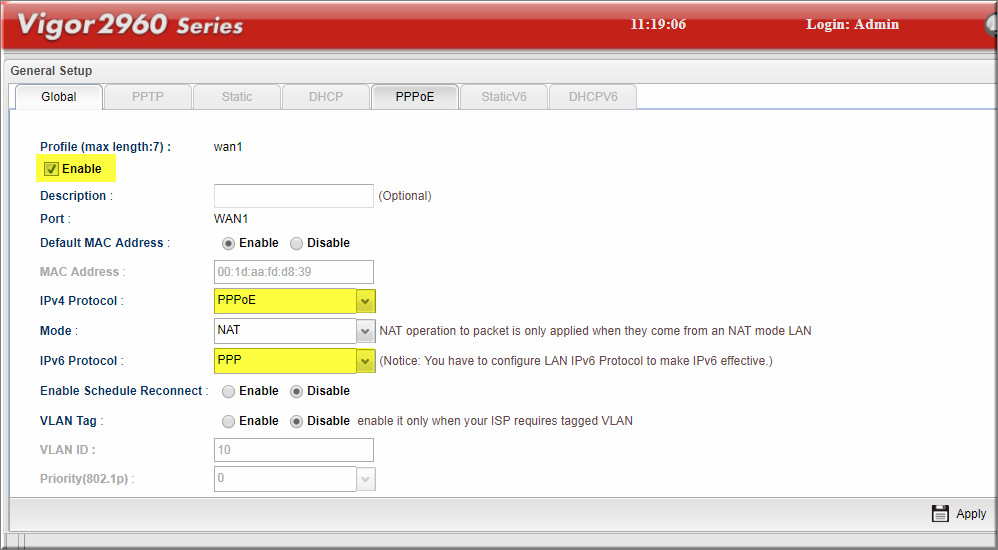Click inside the Description text field
Viewport: 998px width, 550px height.
[x=293, y=196]
